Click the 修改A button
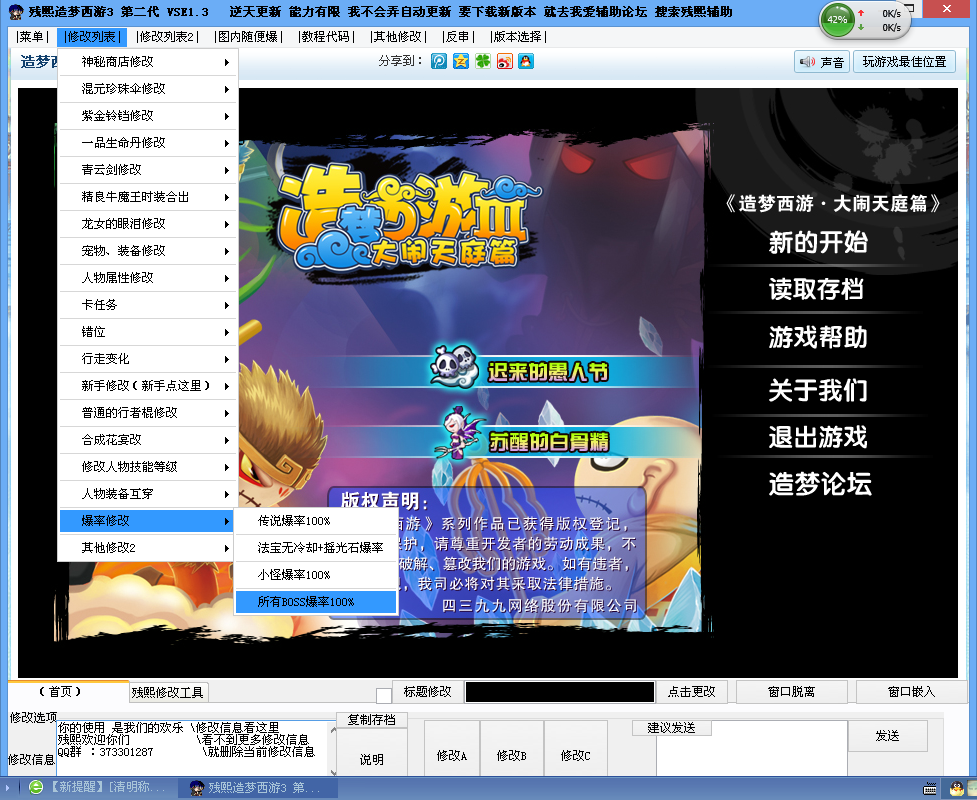 [x=452, y=756]
